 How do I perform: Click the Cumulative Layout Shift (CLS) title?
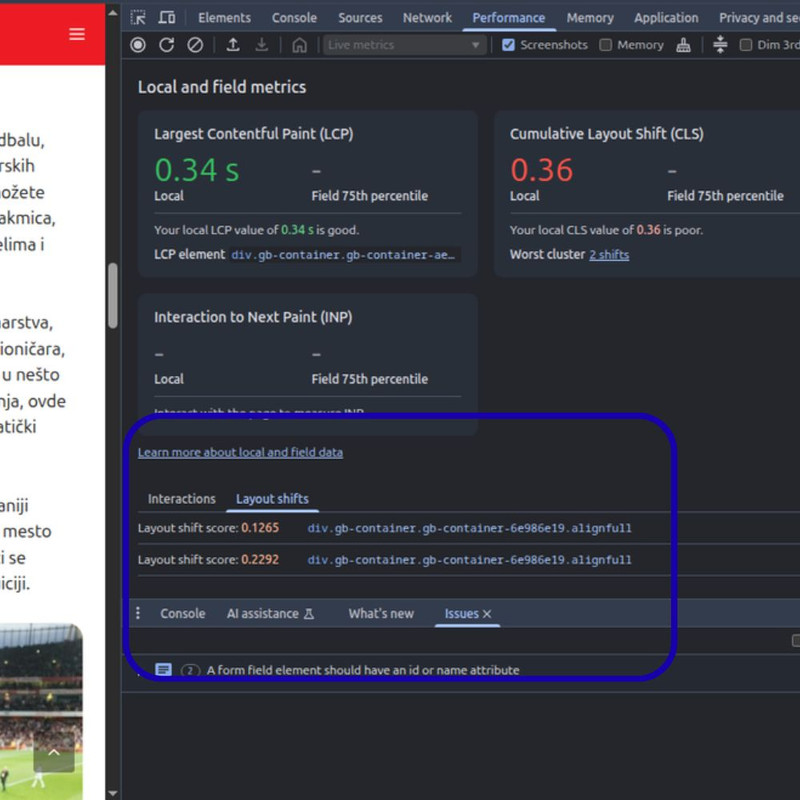click(607, 134)
